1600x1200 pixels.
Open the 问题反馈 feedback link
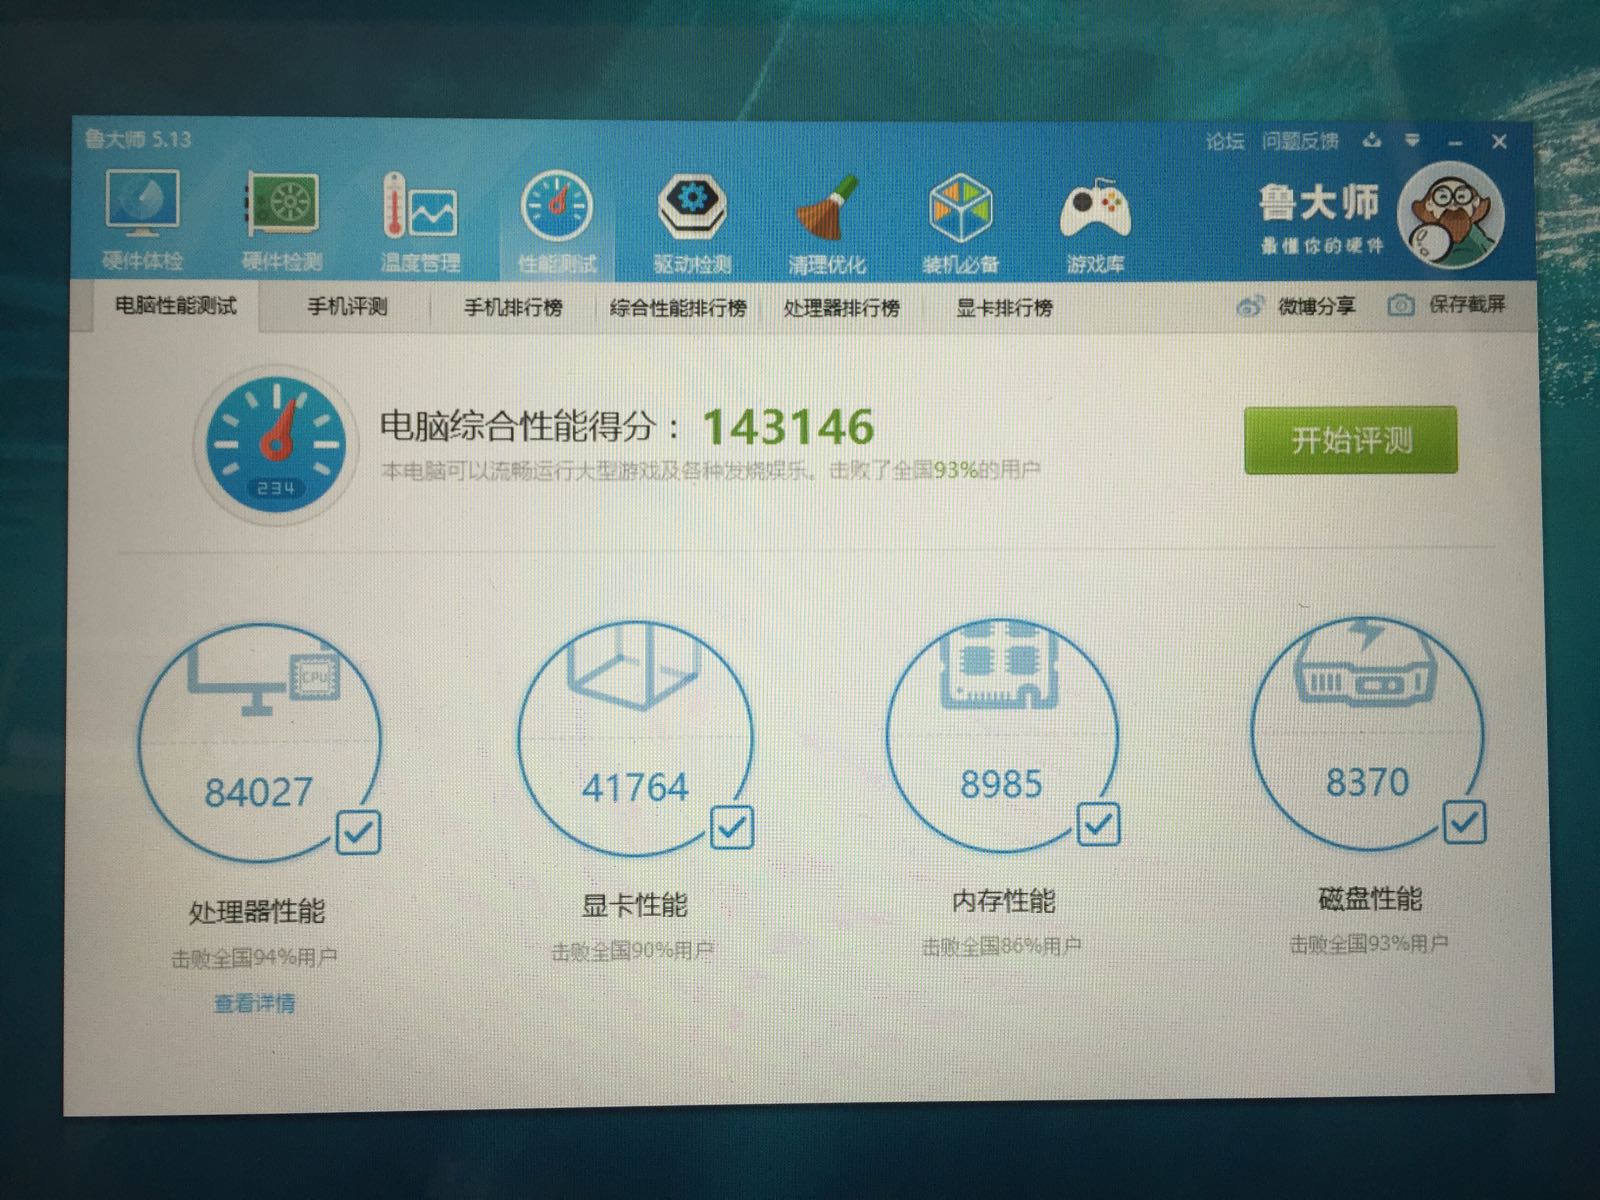[x=1299, y=141]
